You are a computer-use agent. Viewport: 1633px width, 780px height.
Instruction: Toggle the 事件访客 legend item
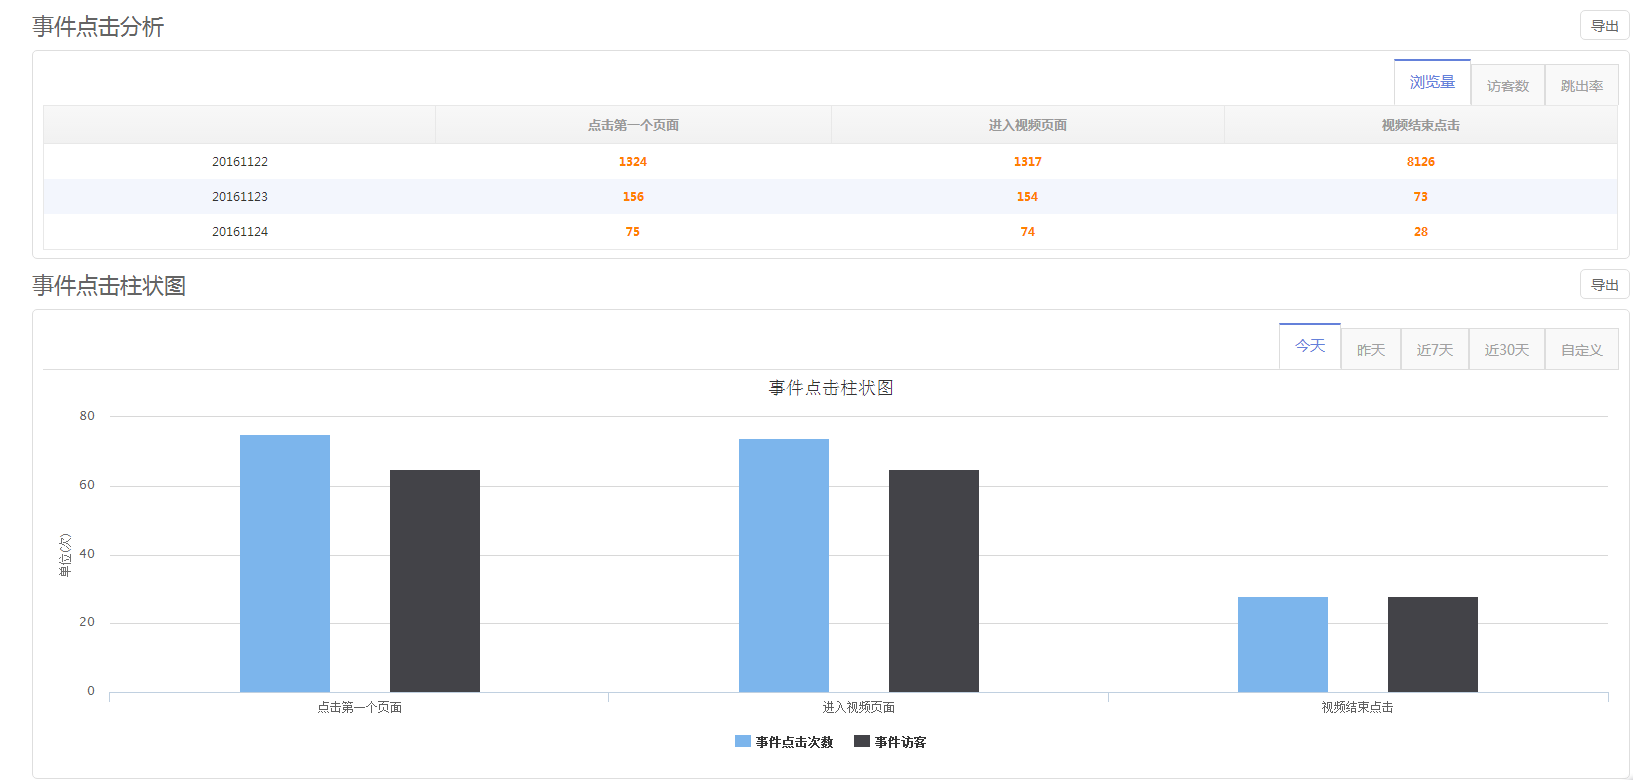(890, 742)
